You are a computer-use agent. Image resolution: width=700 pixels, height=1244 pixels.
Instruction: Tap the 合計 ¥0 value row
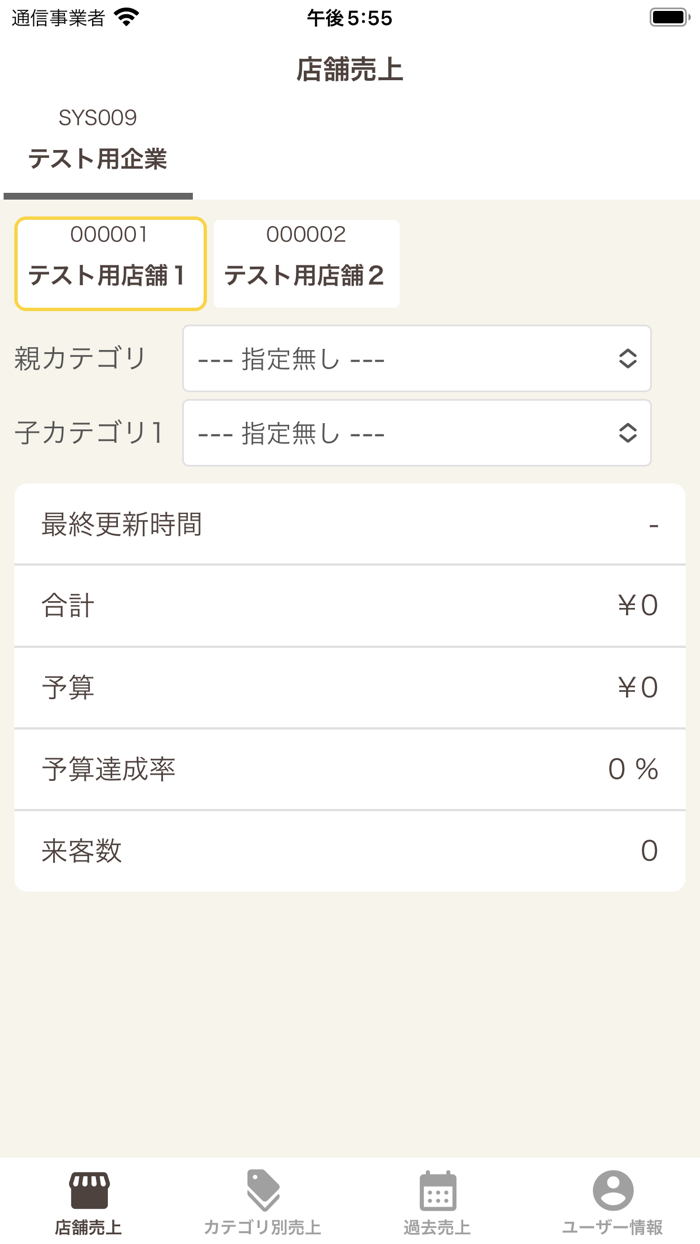pyautogui.click(x=350, y=605)
